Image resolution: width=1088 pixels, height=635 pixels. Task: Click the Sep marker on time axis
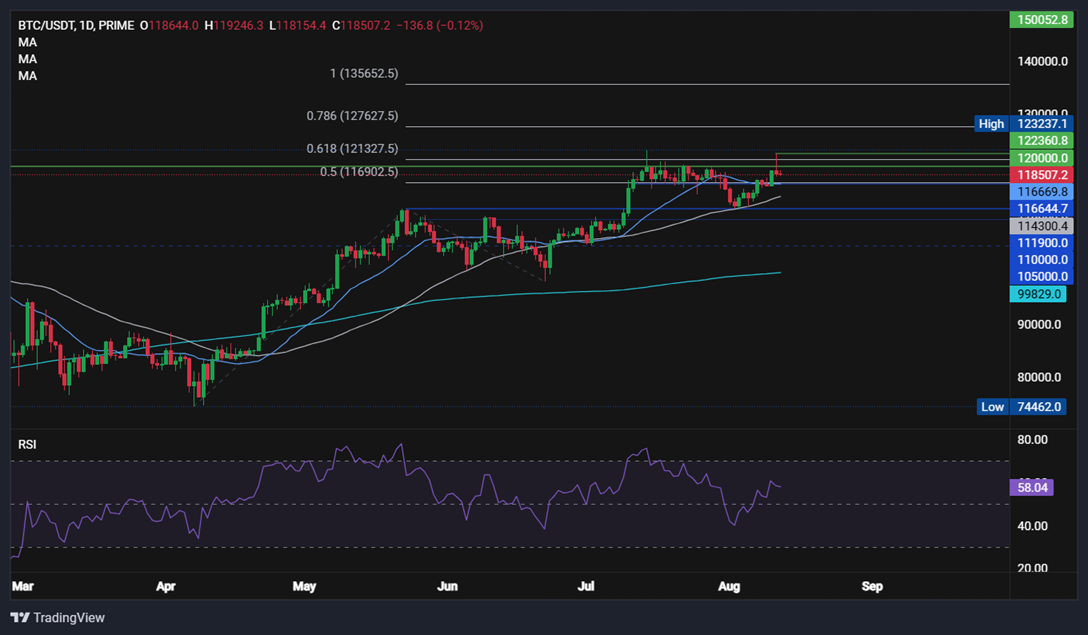click(x=872, y=584)
